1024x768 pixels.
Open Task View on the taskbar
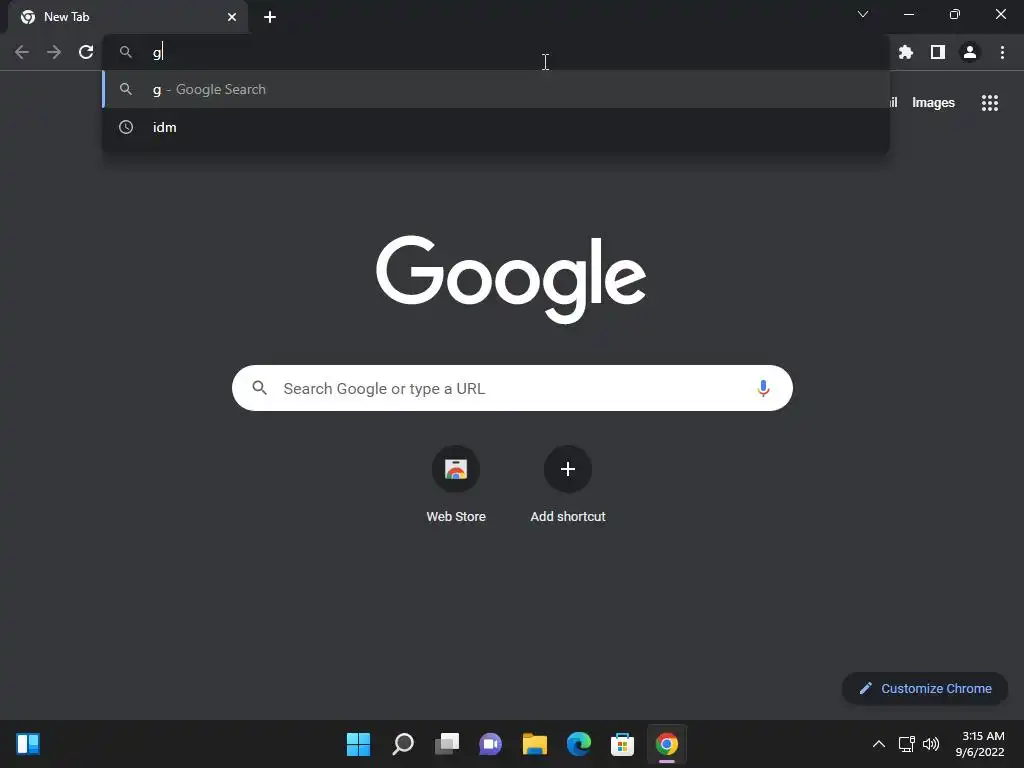tap(447, 744)
